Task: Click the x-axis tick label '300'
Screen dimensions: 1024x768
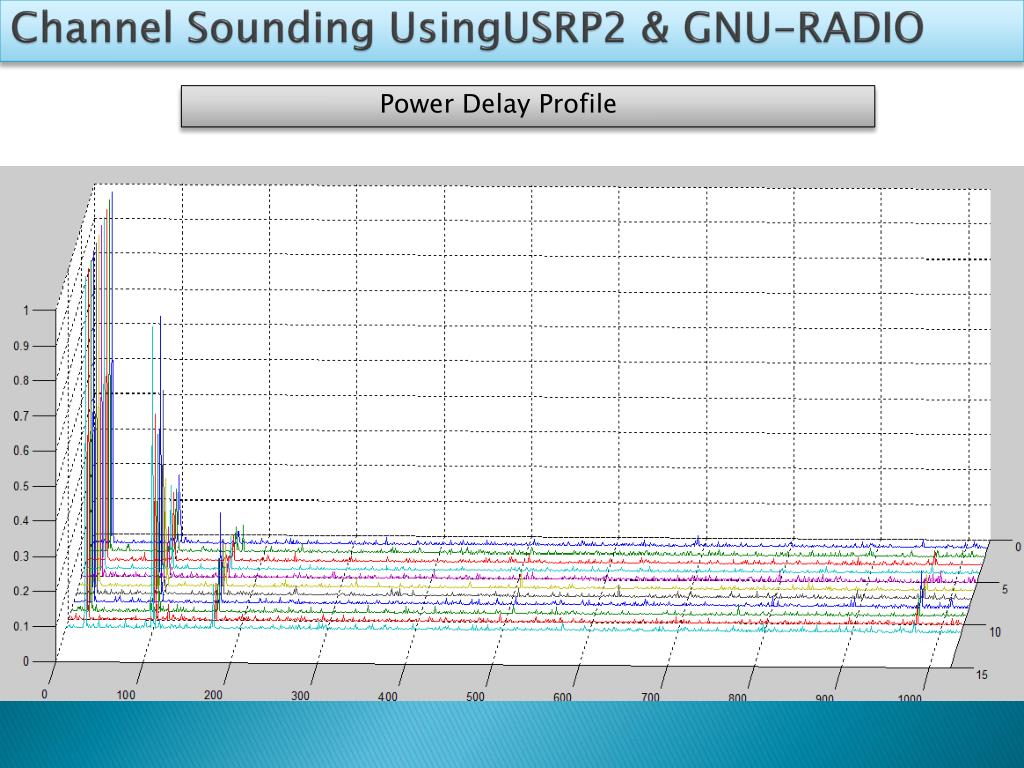Action: tap(300, 696)
